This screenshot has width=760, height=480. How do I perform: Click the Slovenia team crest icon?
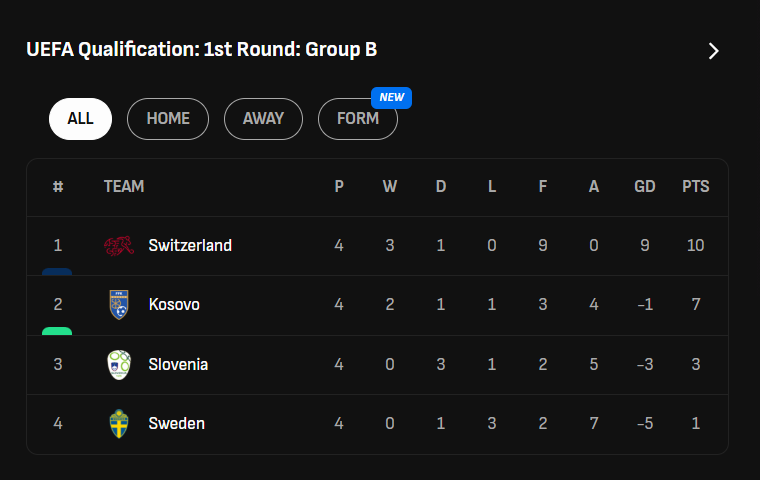pyautogui.click(x=118, y=364)
